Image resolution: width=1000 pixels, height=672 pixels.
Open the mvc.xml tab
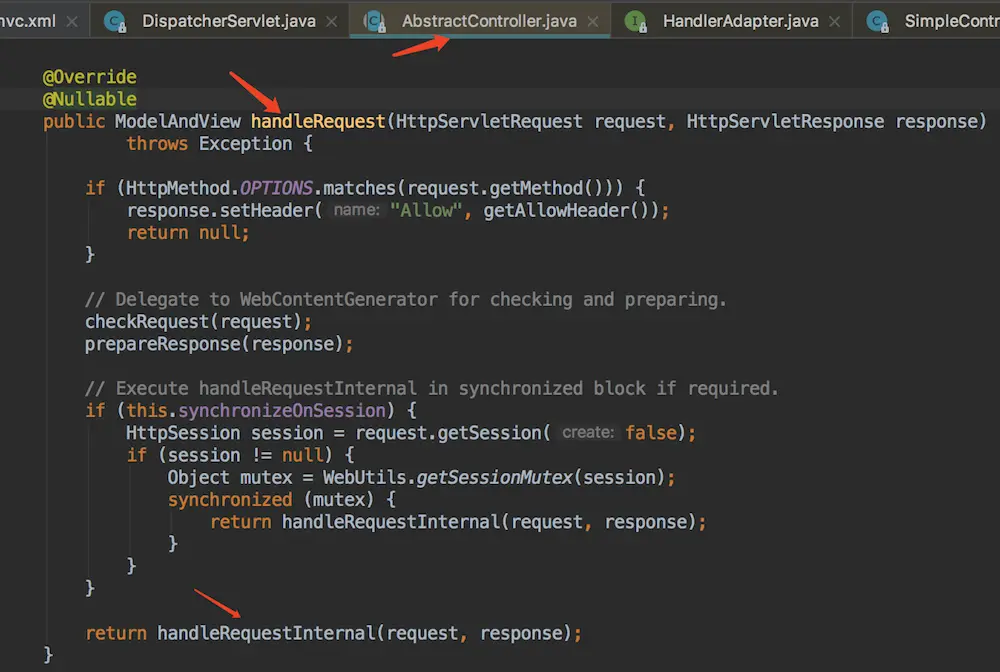pos(25,21)
